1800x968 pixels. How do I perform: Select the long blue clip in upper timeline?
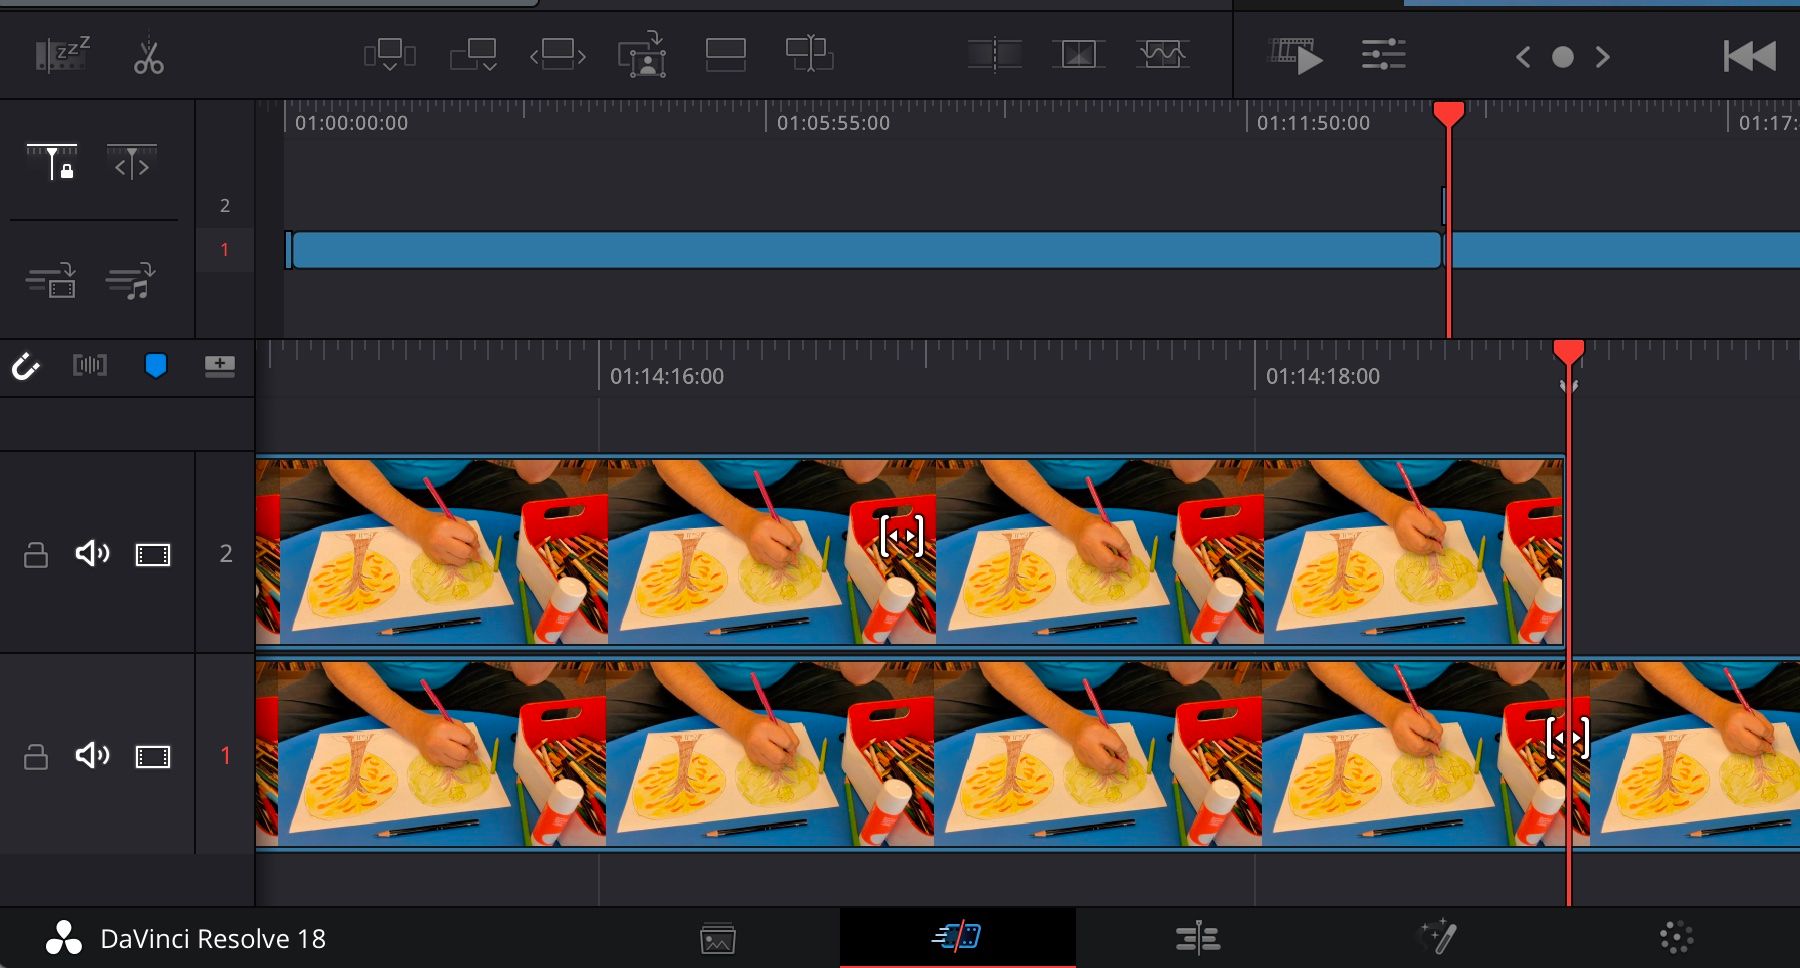866,250
